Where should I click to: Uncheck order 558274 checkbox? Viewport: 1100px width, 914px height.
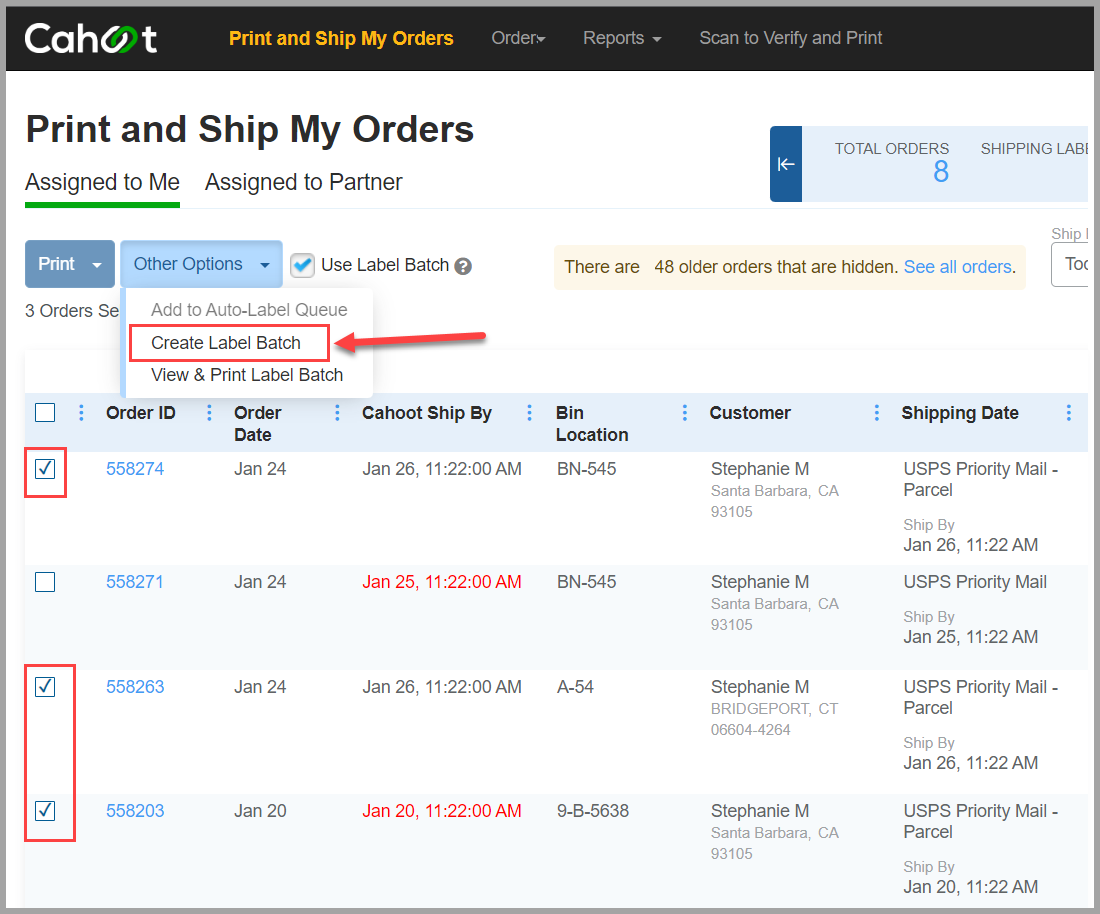45,469
